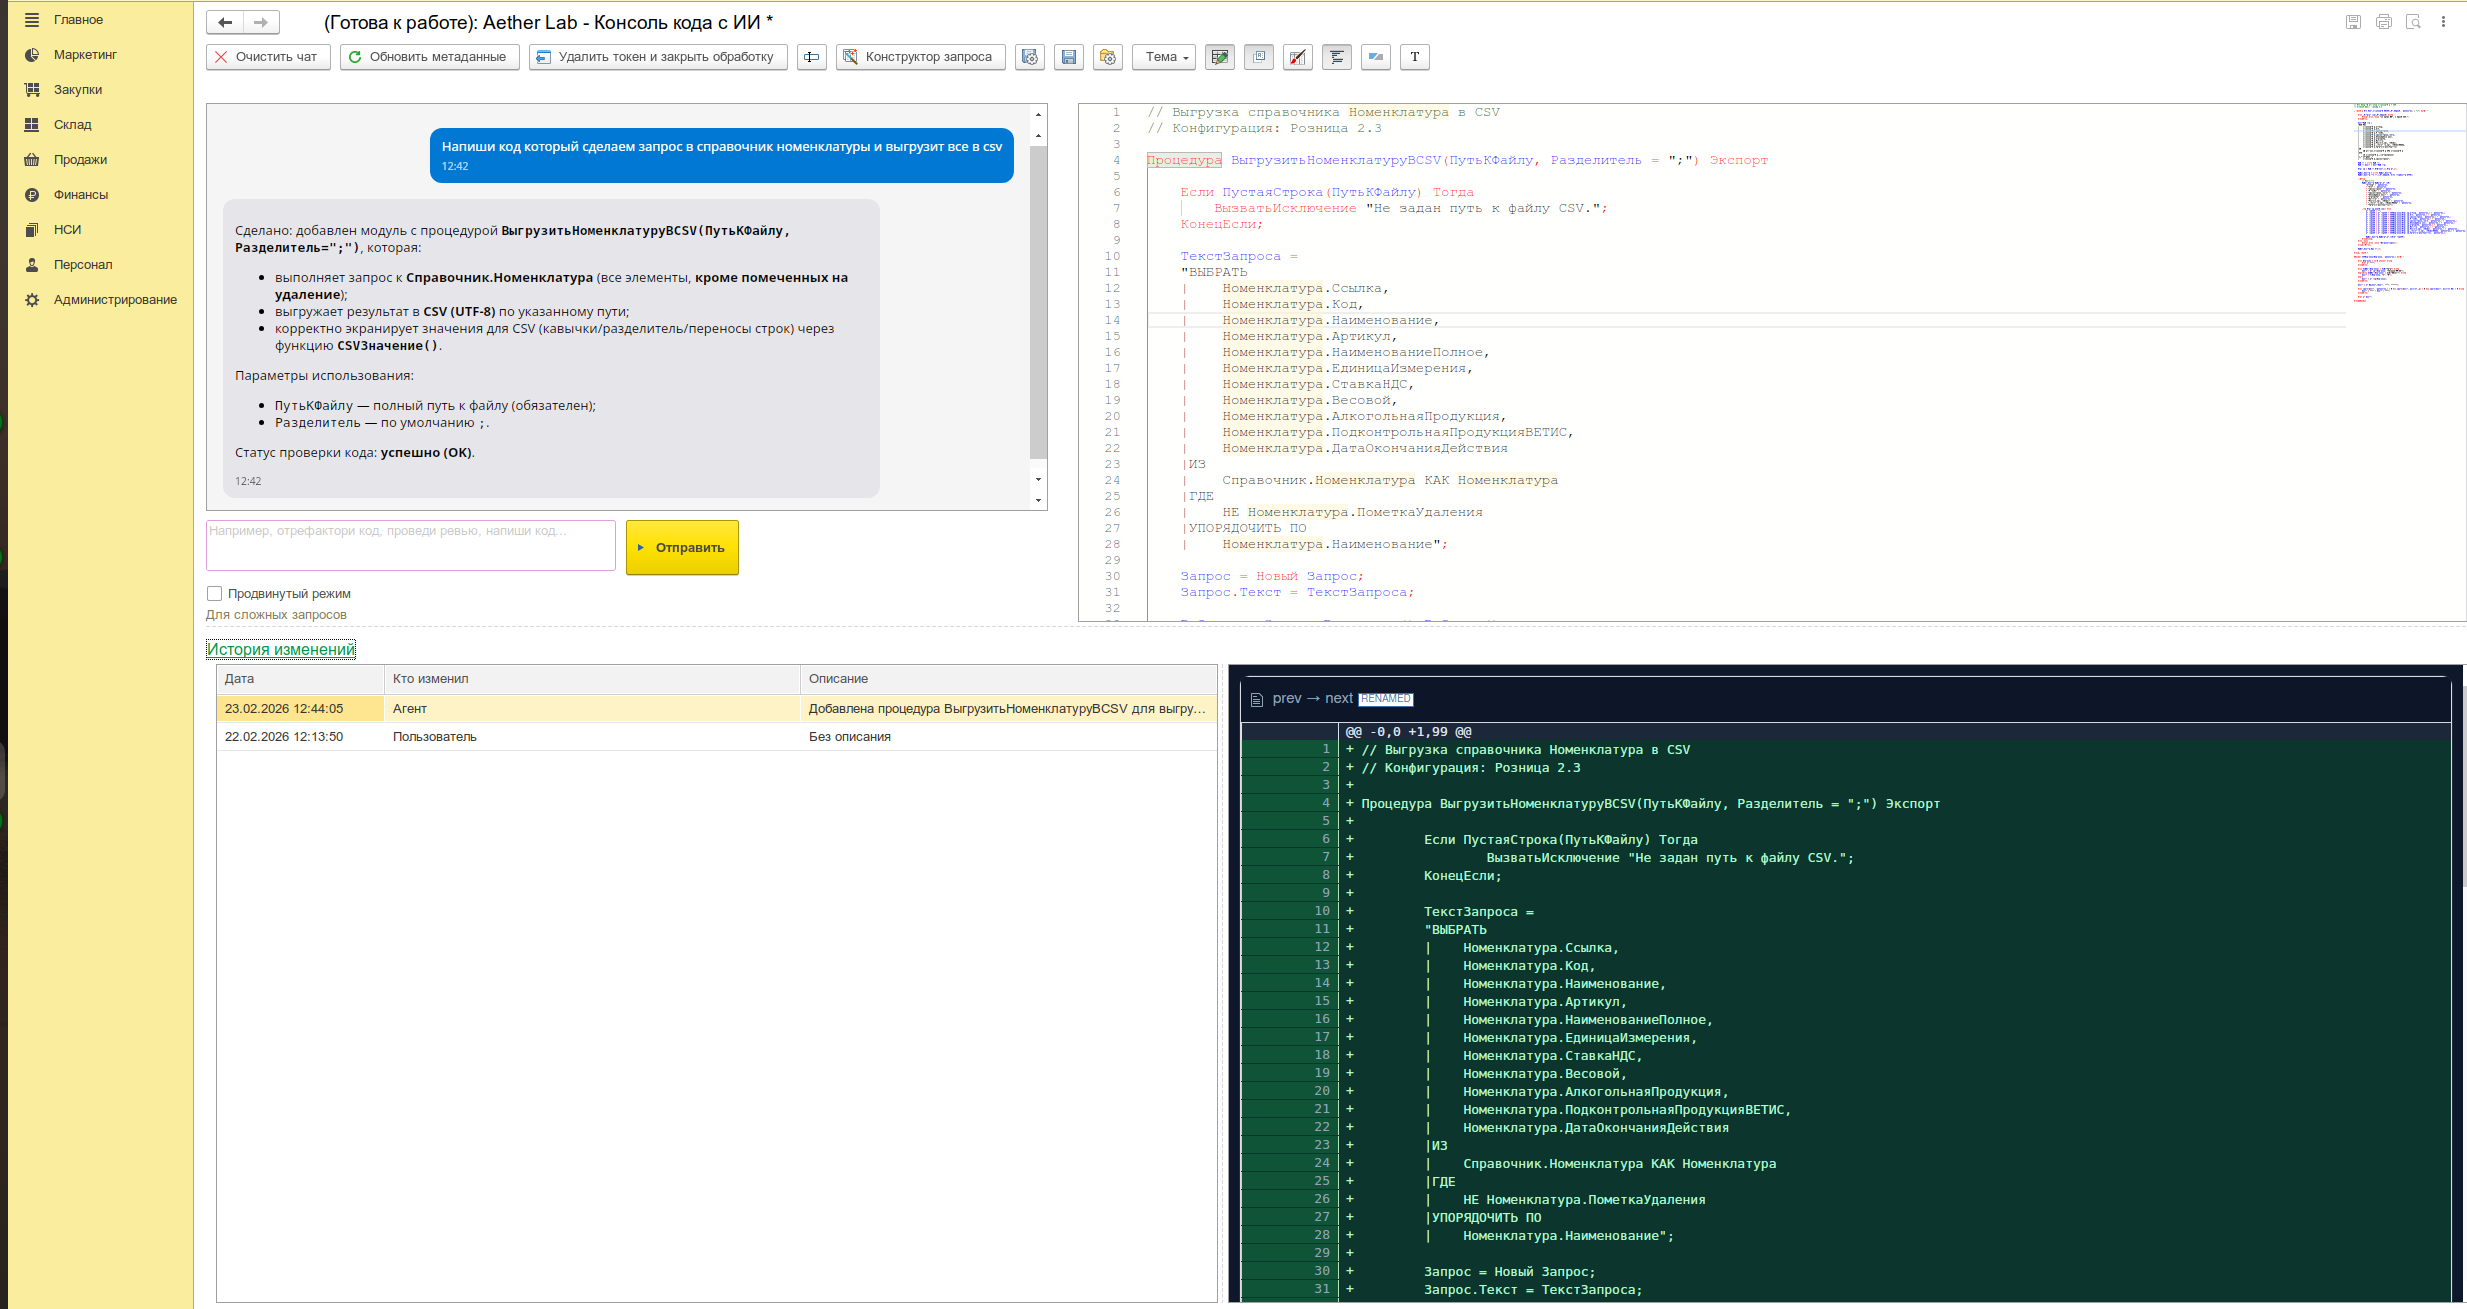This screenshot has height=1309, width=2467.
Task: Click the Конструктор запроса button
Action: pos(920,57)
